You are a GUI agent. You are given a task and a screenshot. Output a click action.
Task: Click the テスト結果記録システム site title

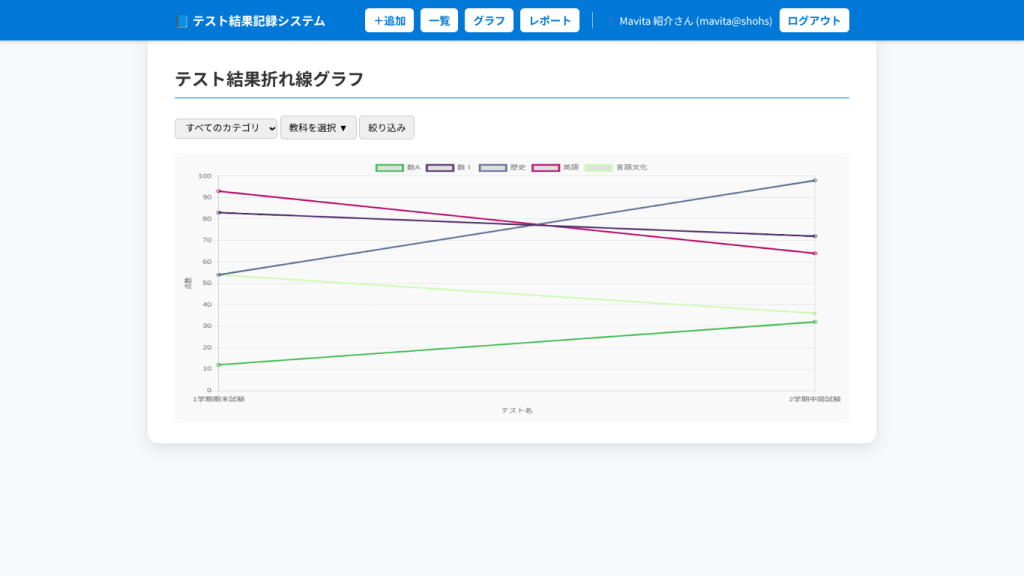pyautogui.click(x=258, y=21)
